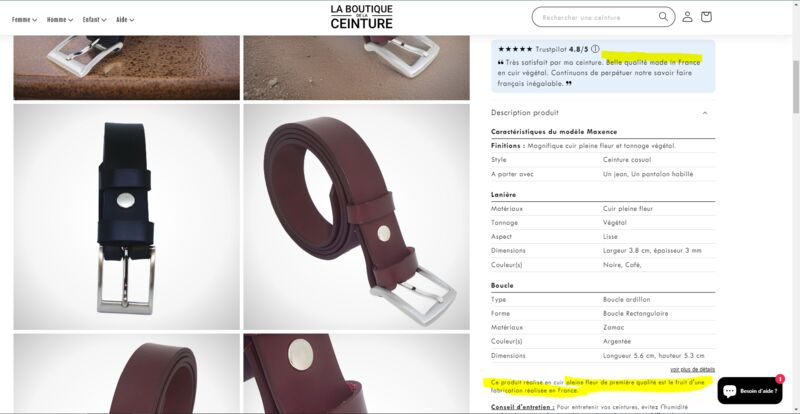Click the search magnifier icon
The width and height of the screenshot is (800, 414).
point(663,17)
